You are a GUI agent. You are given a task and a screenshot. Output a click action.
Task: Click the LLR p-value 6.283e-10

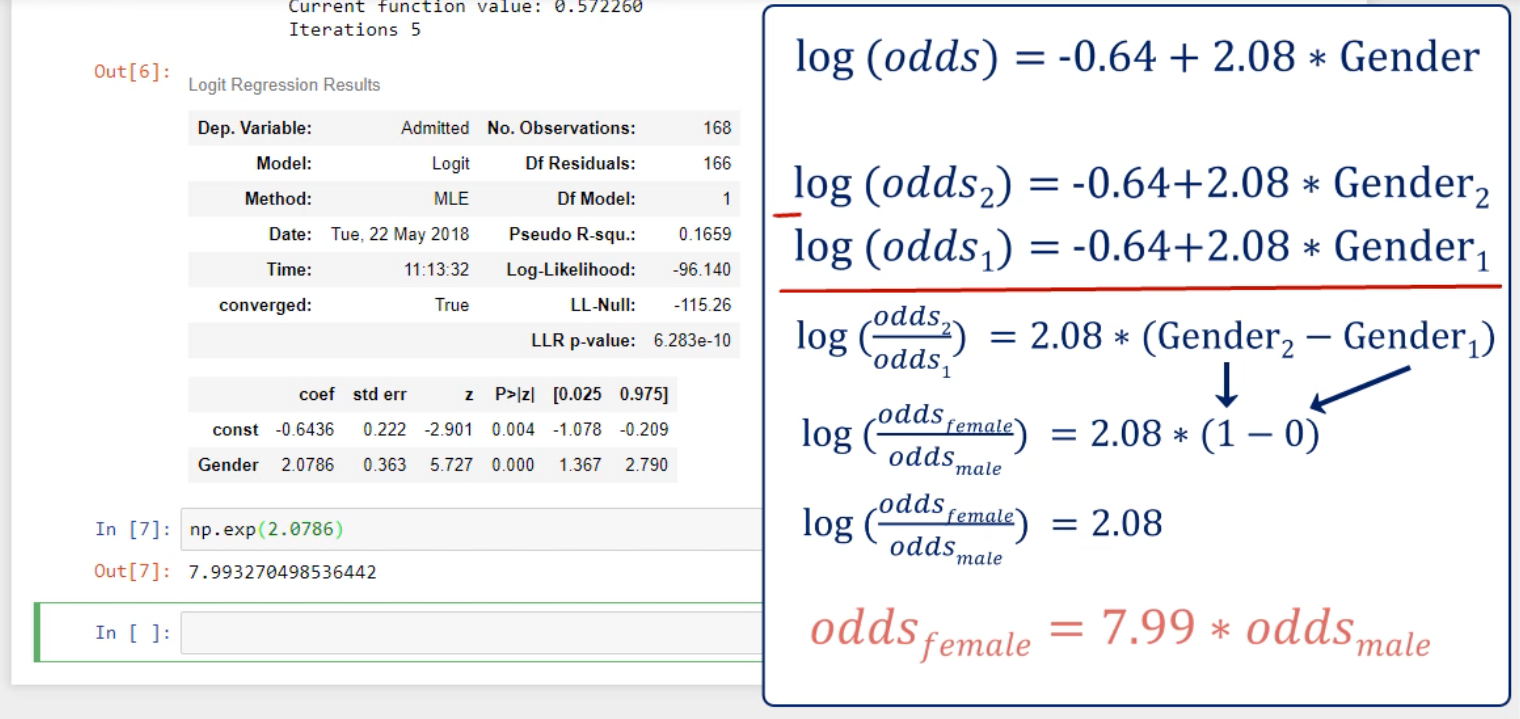pos(692,340)
